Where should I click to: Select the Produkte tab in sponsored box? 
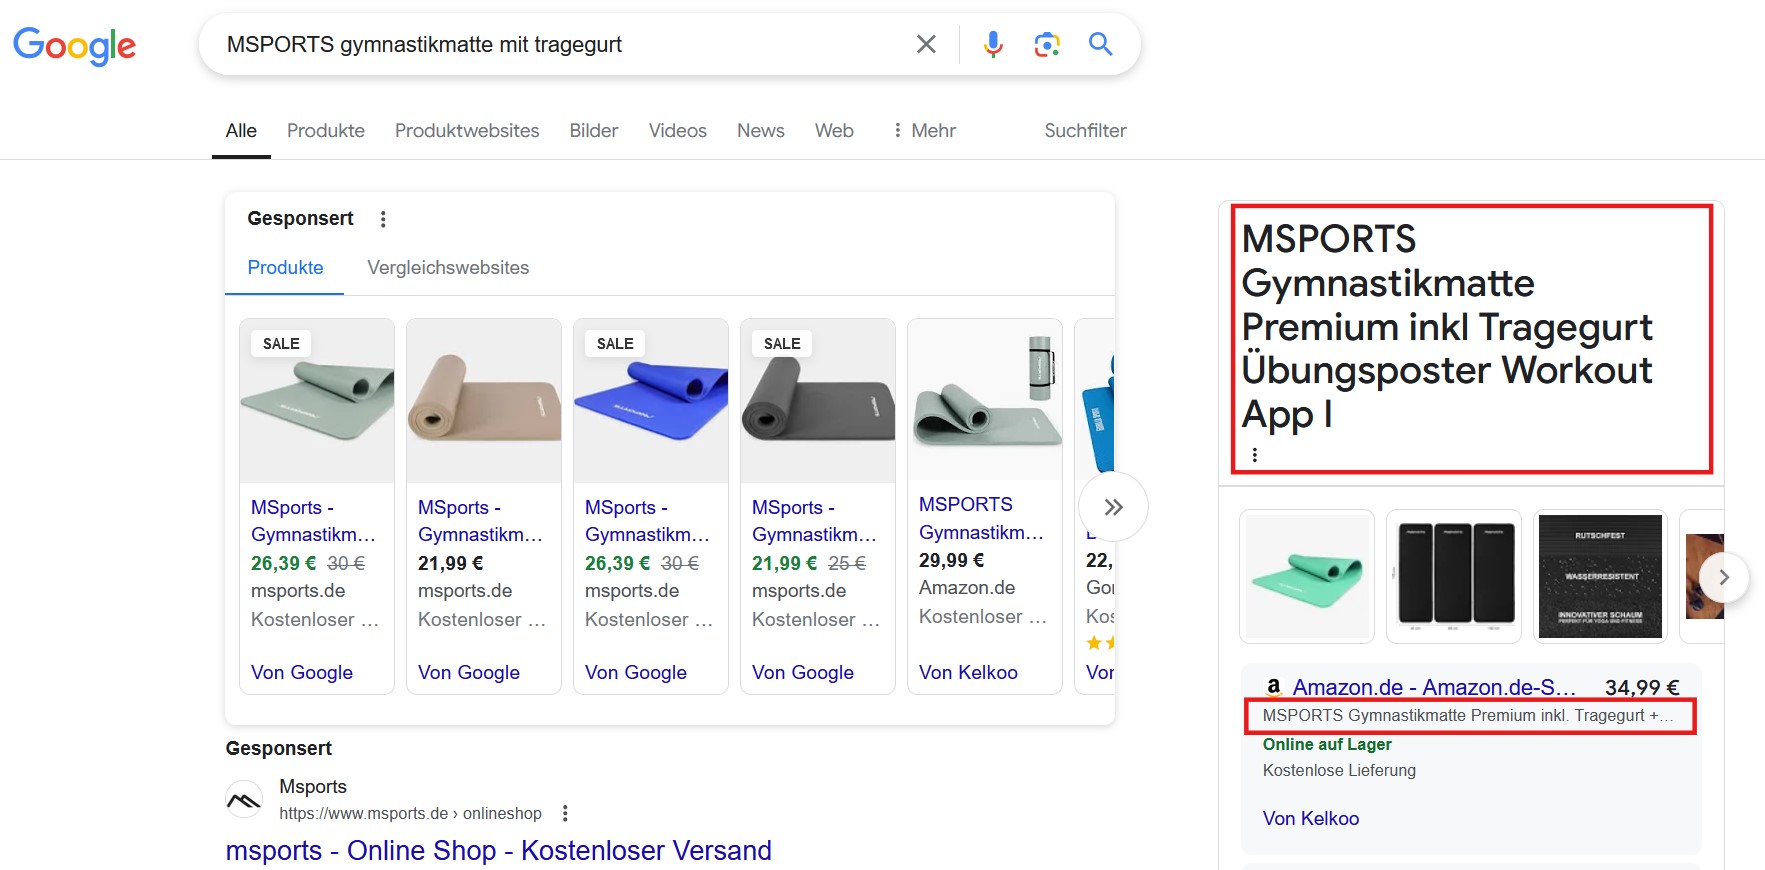tap(285, 268)
